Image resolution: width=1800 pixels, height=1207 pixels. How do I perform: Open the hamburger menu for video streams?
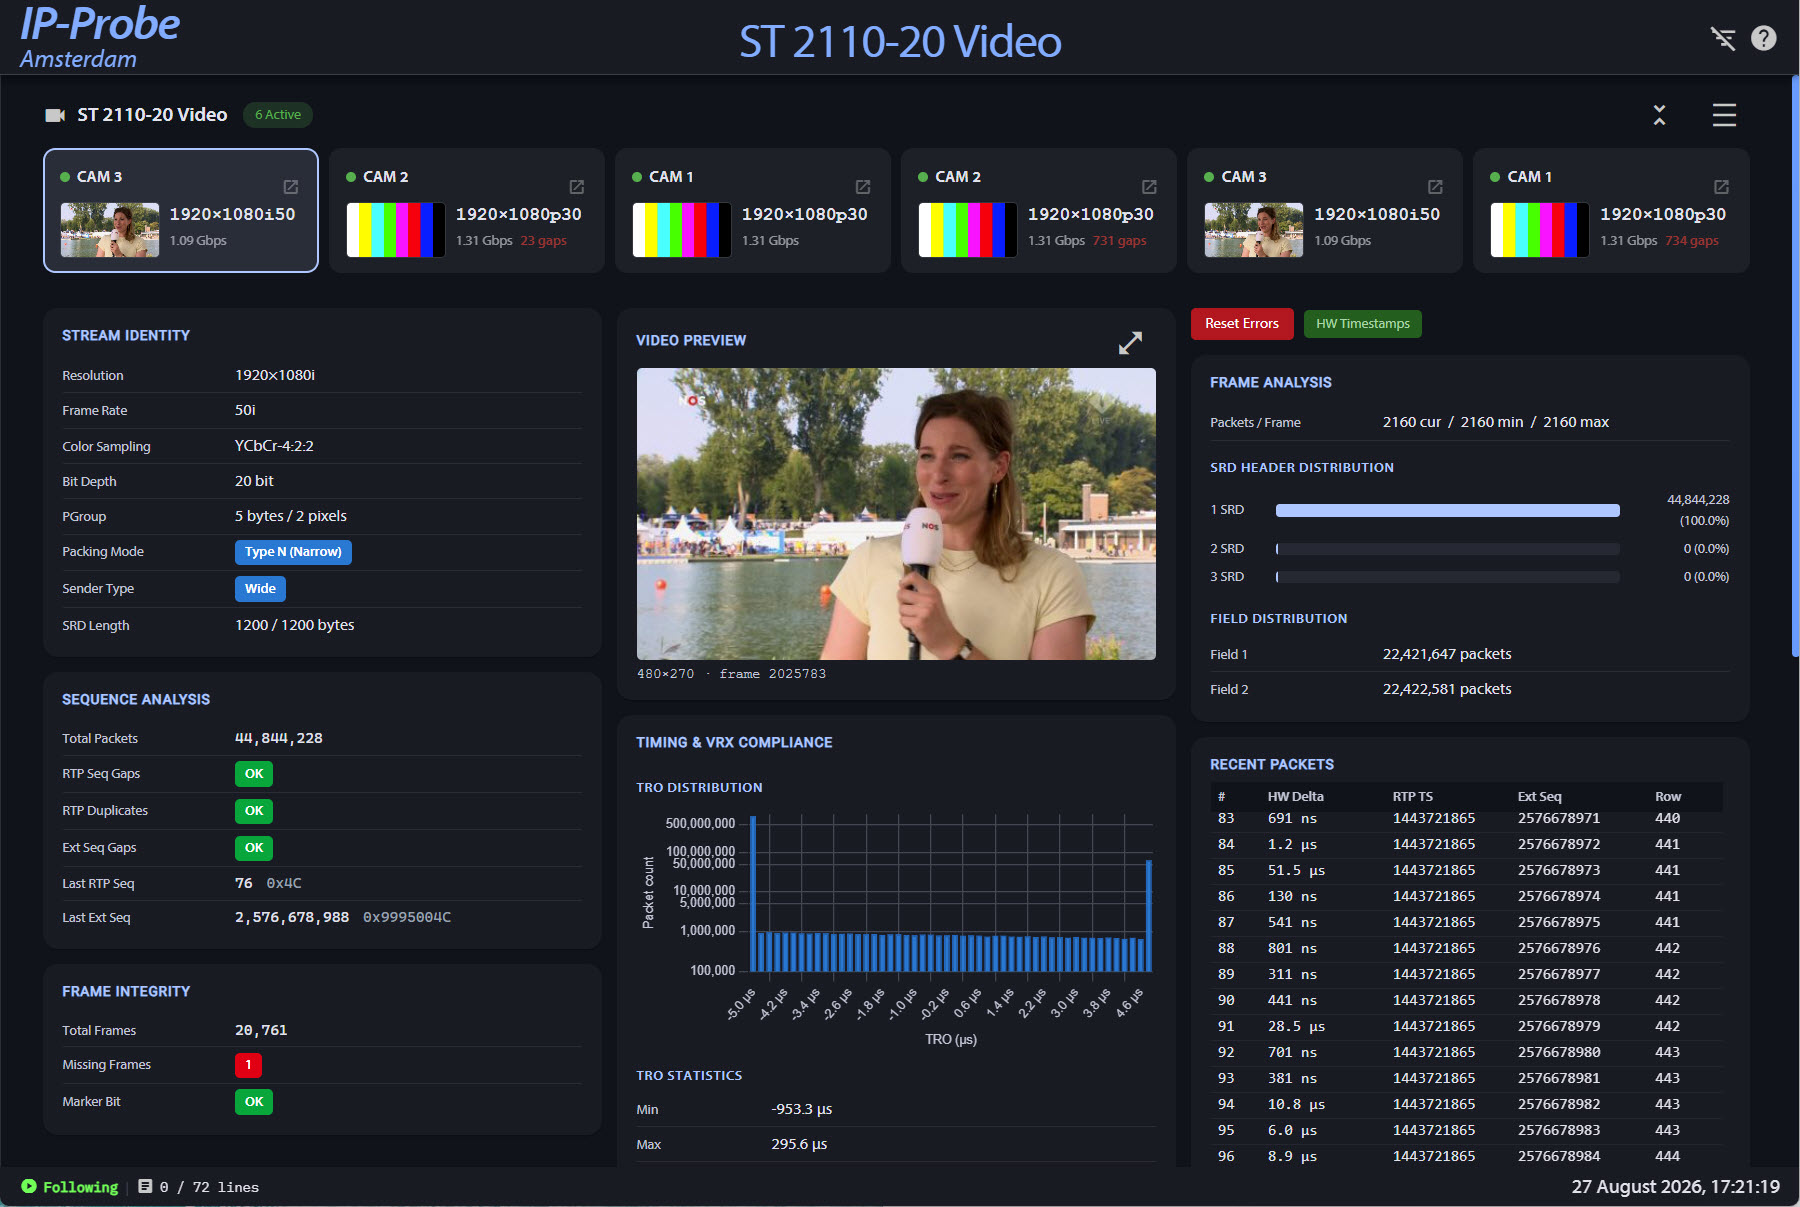point(1724,115)
